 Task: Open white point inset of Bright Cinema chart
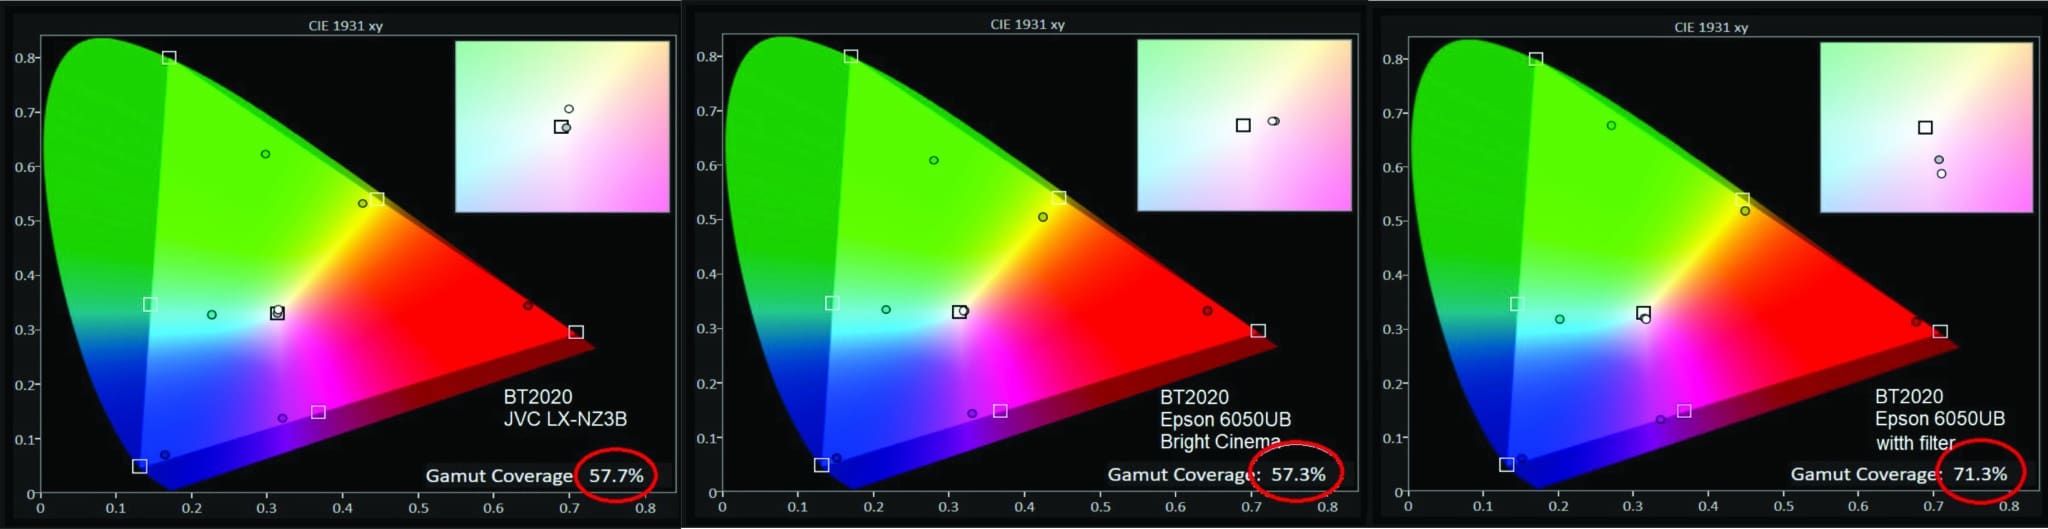[1244, 125]
